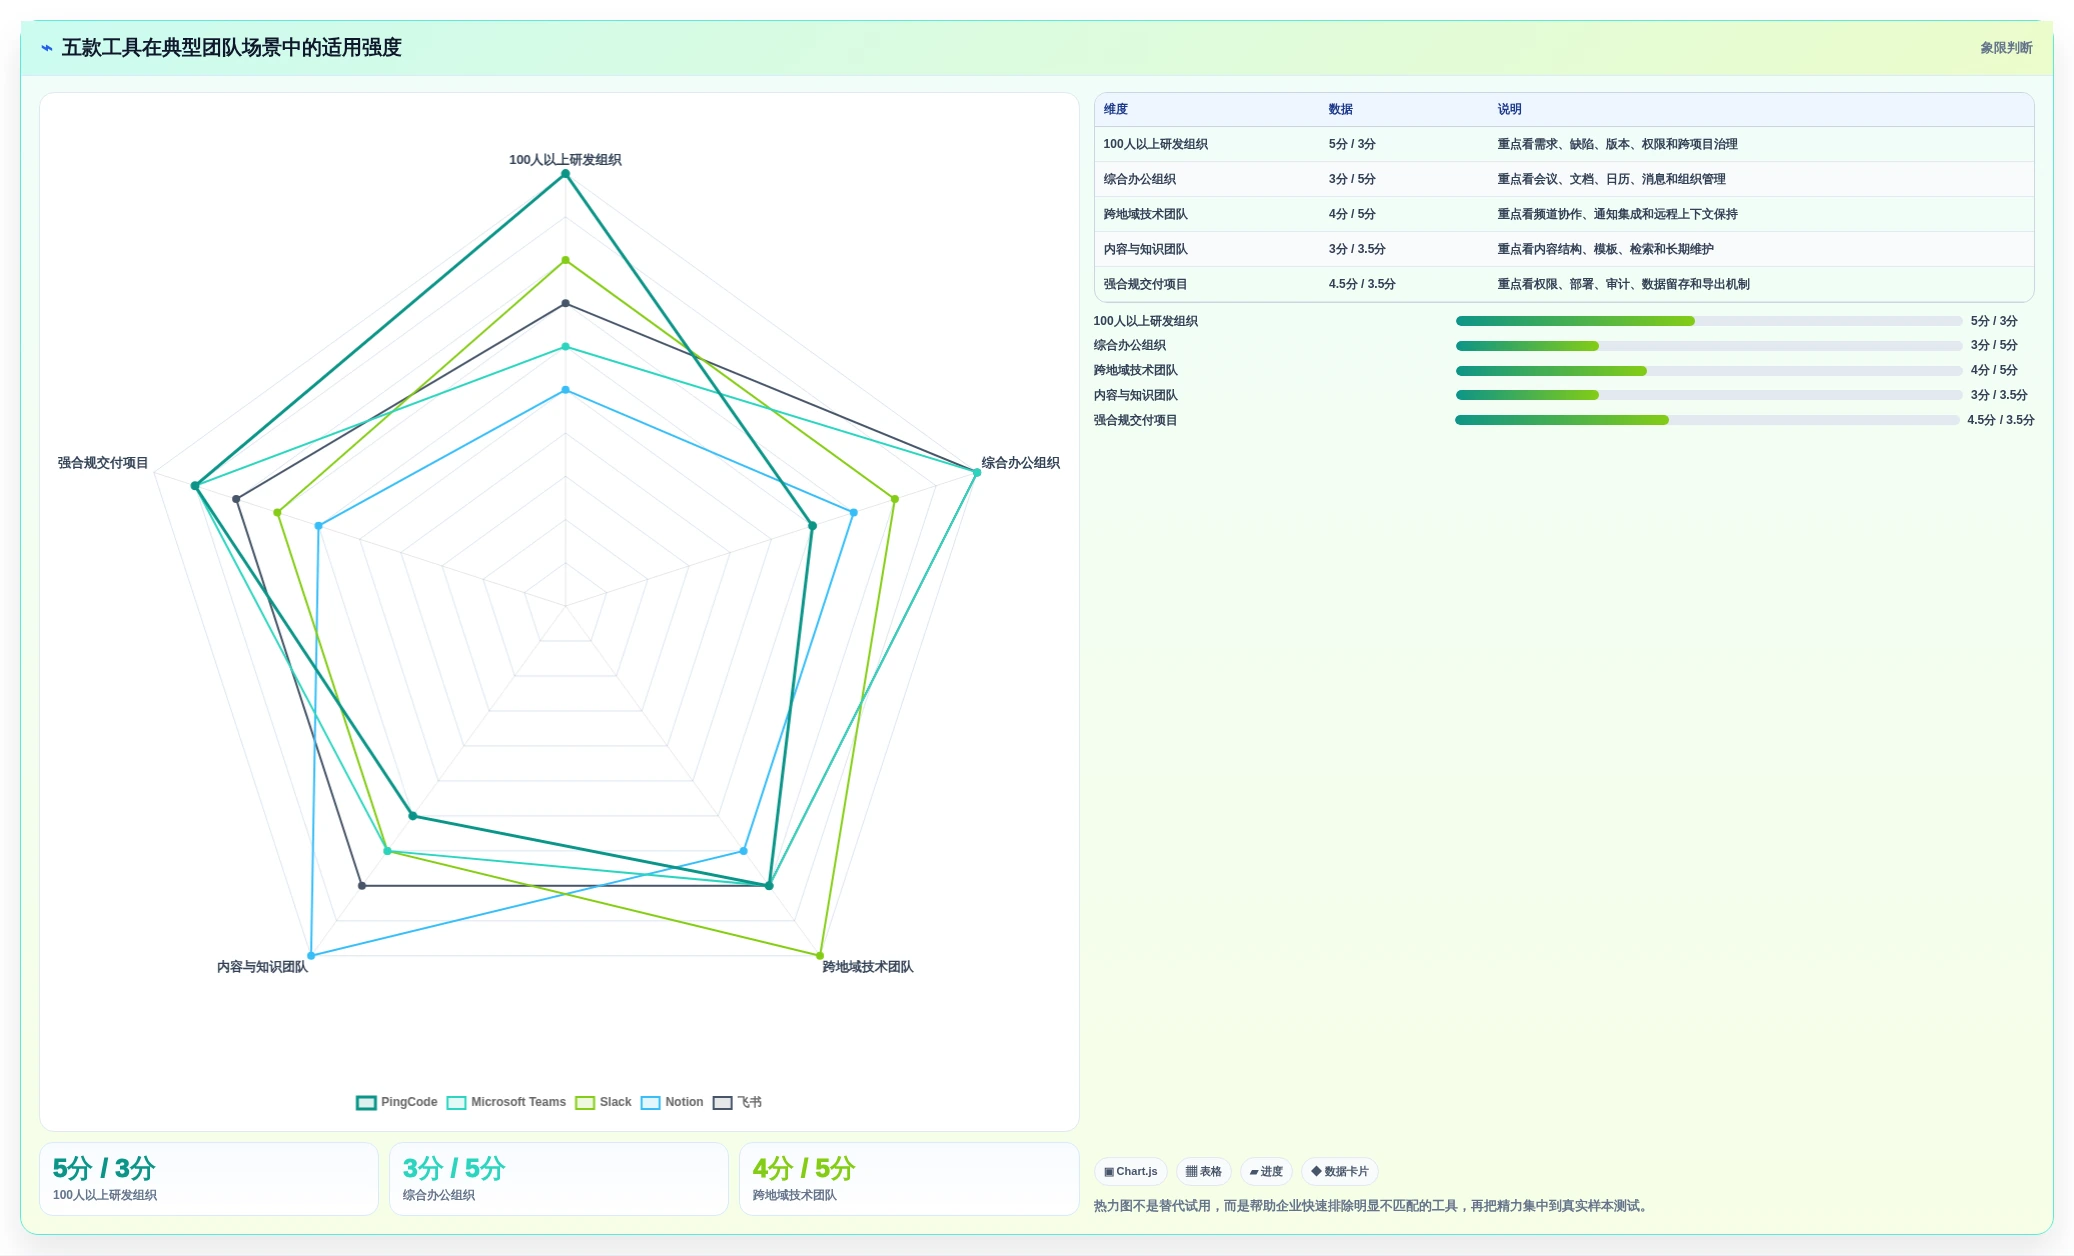The image size is (2074, 1256).
Task: Click the 数据卡片 tag chip
Action: pyautogui.click(x=1339, y=1171)
